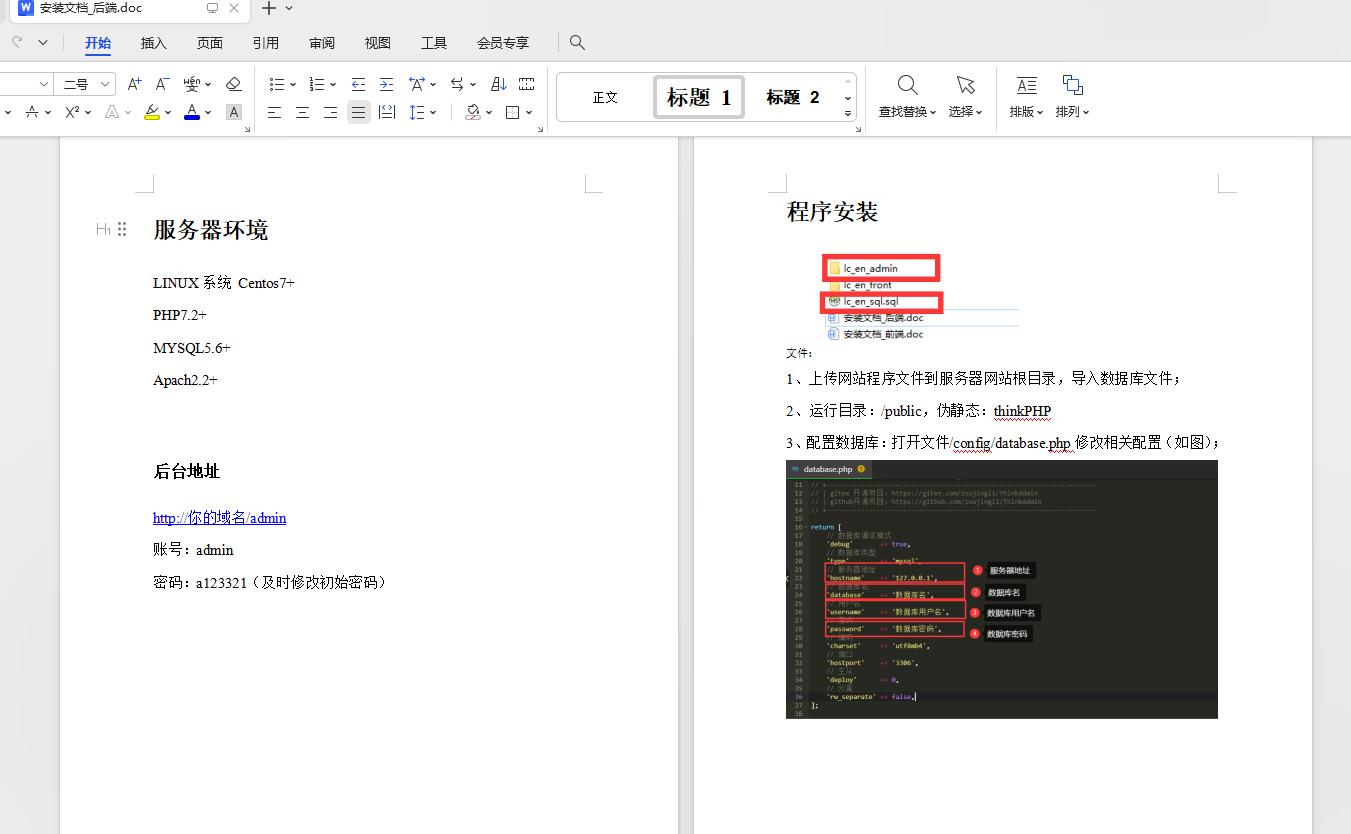Screen dimensions: 1351x834
Task: Open the 审阅 ribbon tab
Action: (x=321, y=43)
